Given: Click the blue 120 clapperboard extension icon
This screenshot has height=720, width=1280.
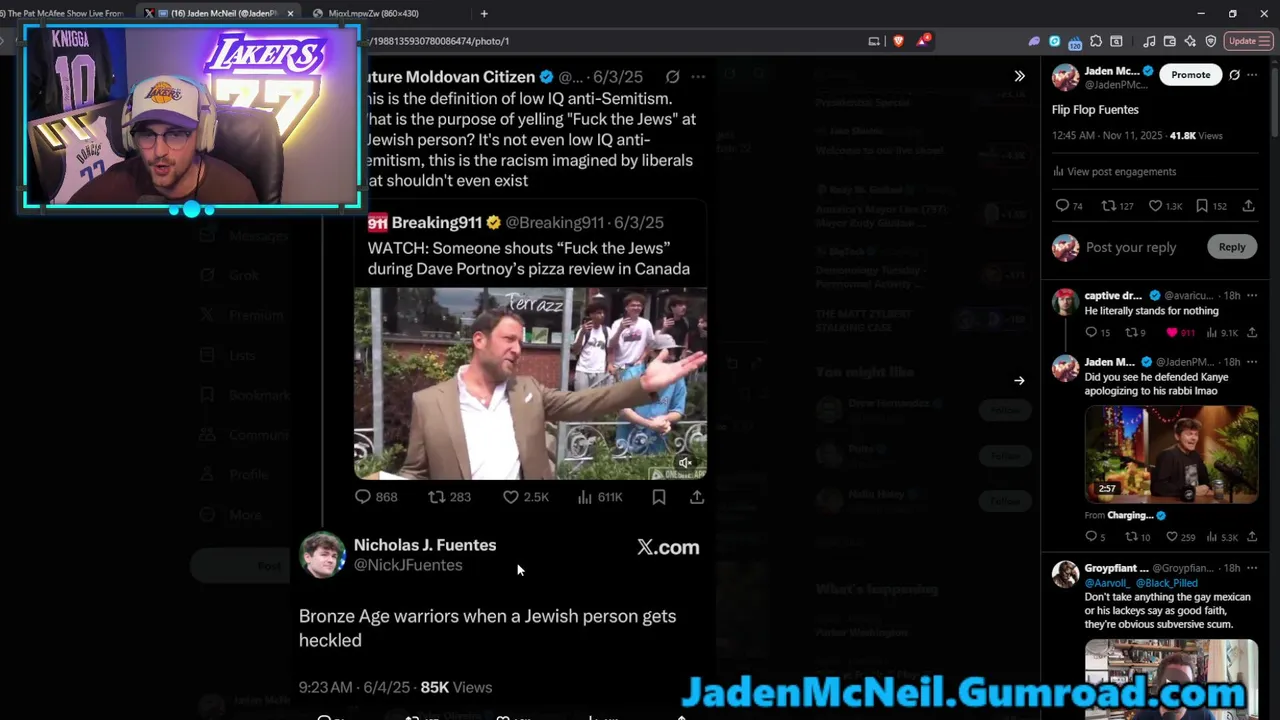Looking at the screenshot, I should coord(1075,42).
